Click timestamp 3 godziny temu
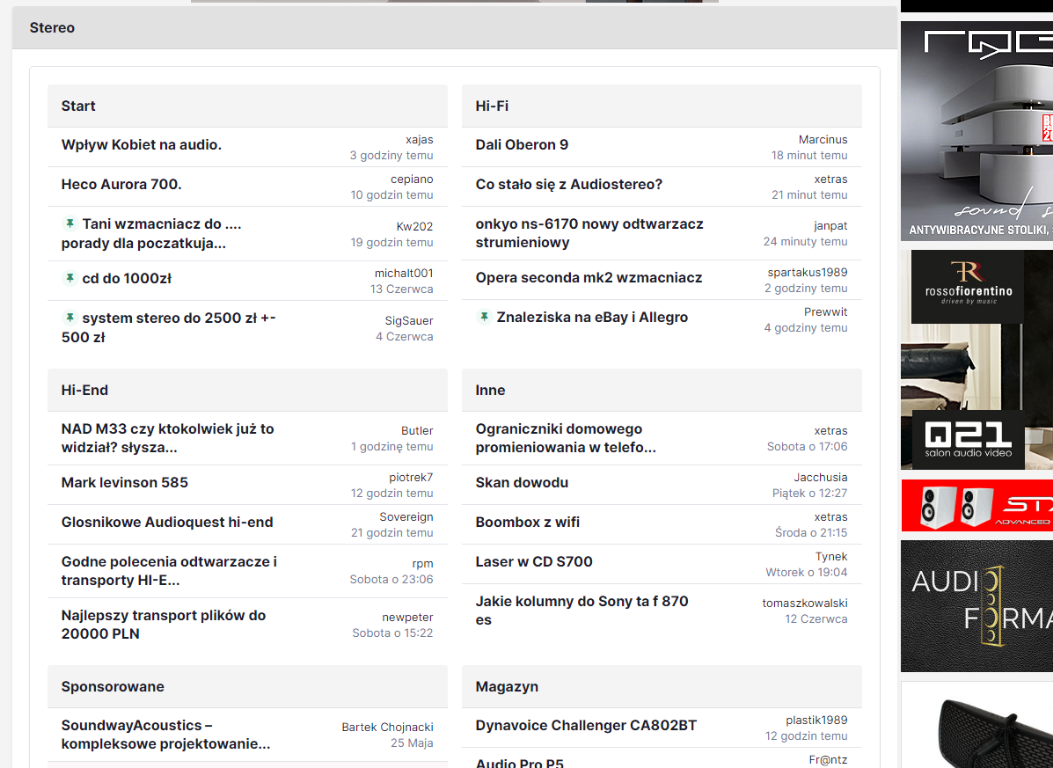The image size is (1053, 768). 391,155
